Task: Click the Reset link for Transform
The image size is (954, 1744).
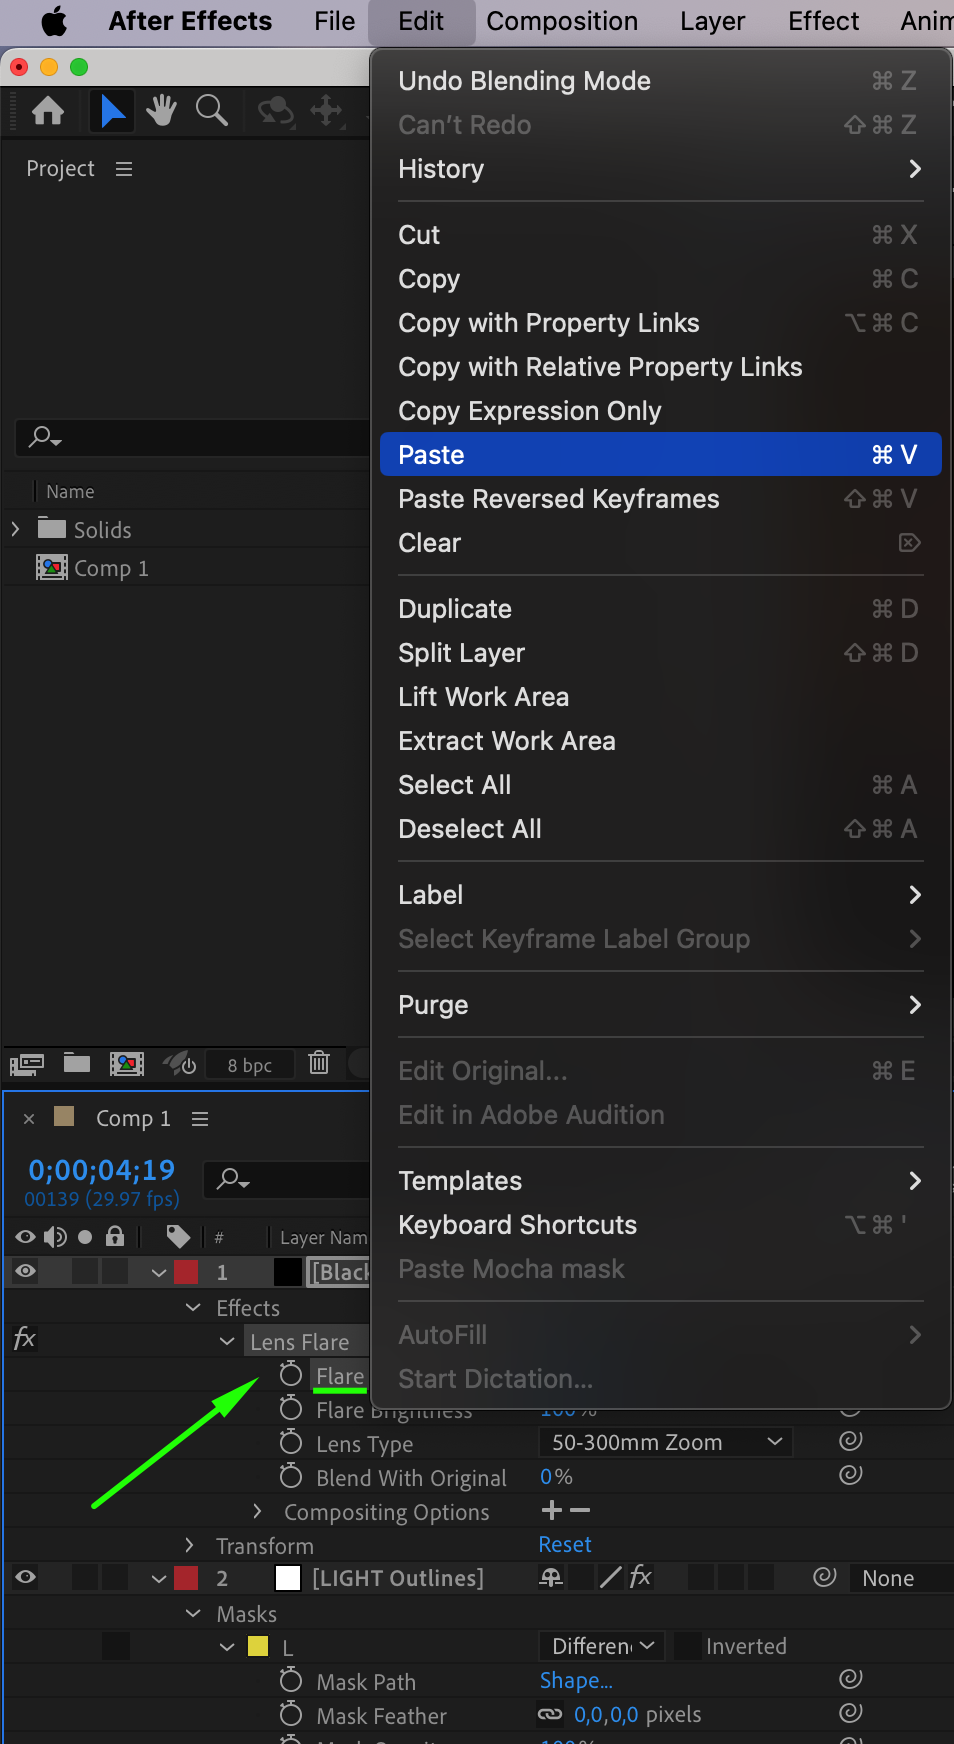Action: 565,1545
